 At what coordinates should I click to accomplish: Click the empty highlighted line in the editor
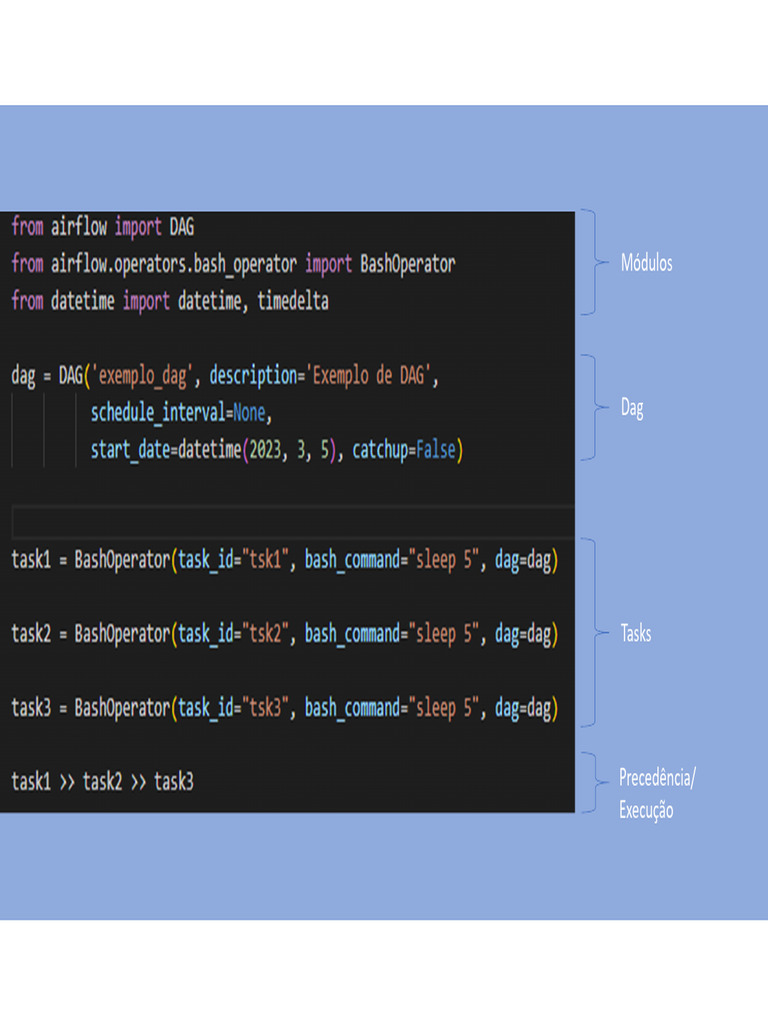coord(290,522)
